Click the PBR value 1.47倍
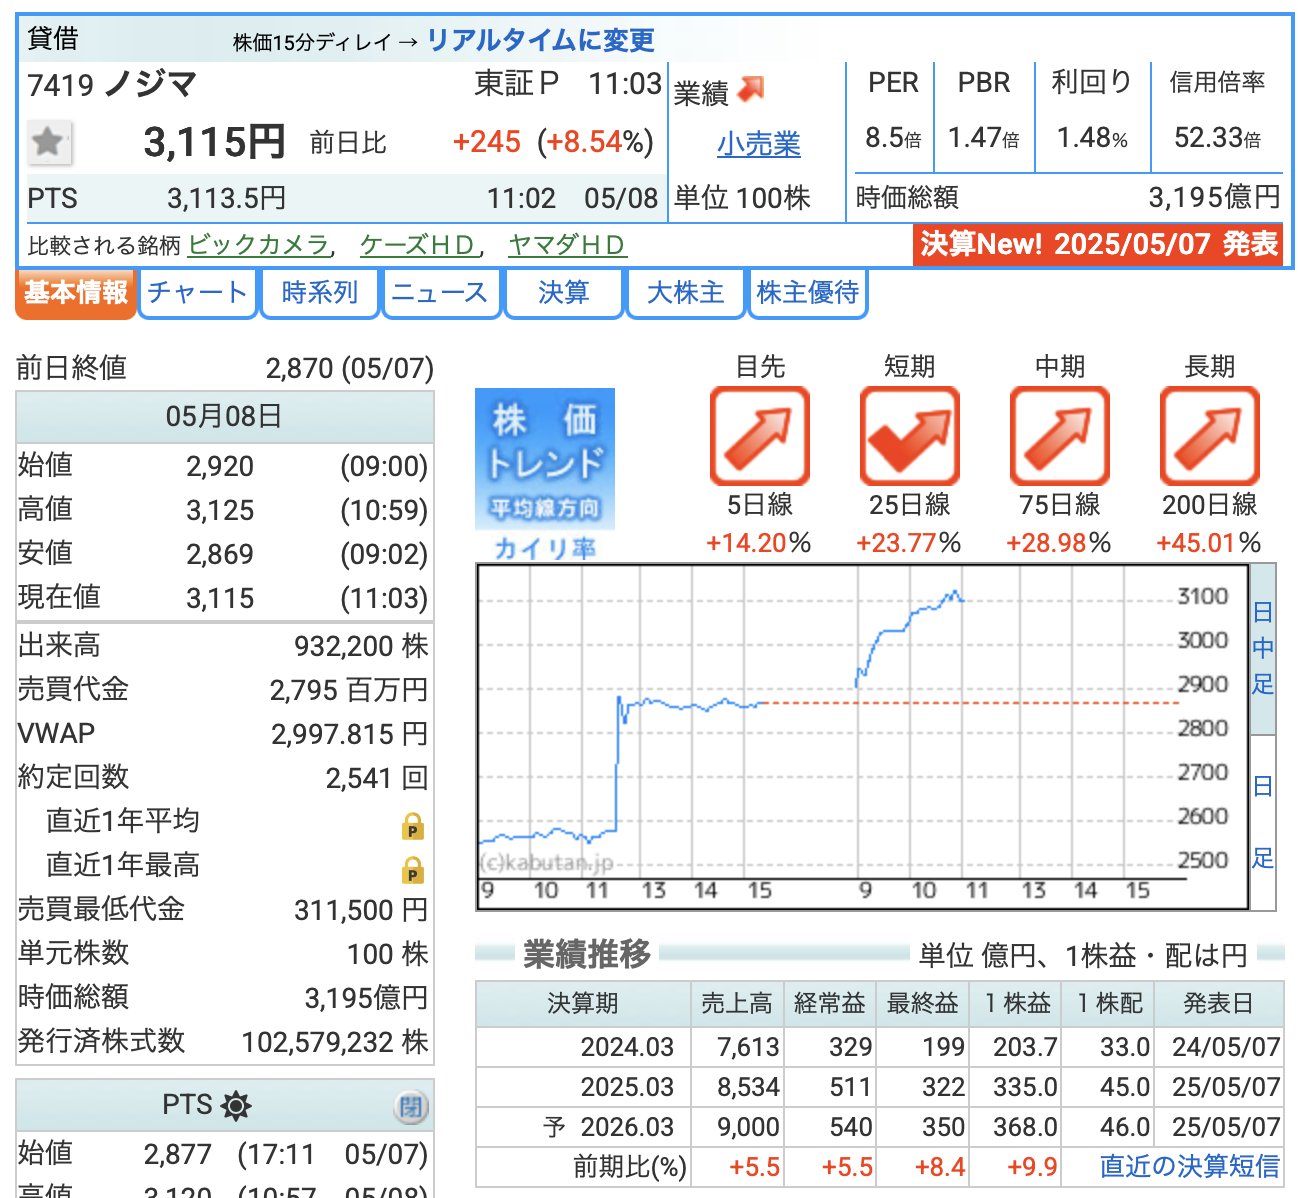Screen dimensions: 1298x1198 (x=984, y=137)
